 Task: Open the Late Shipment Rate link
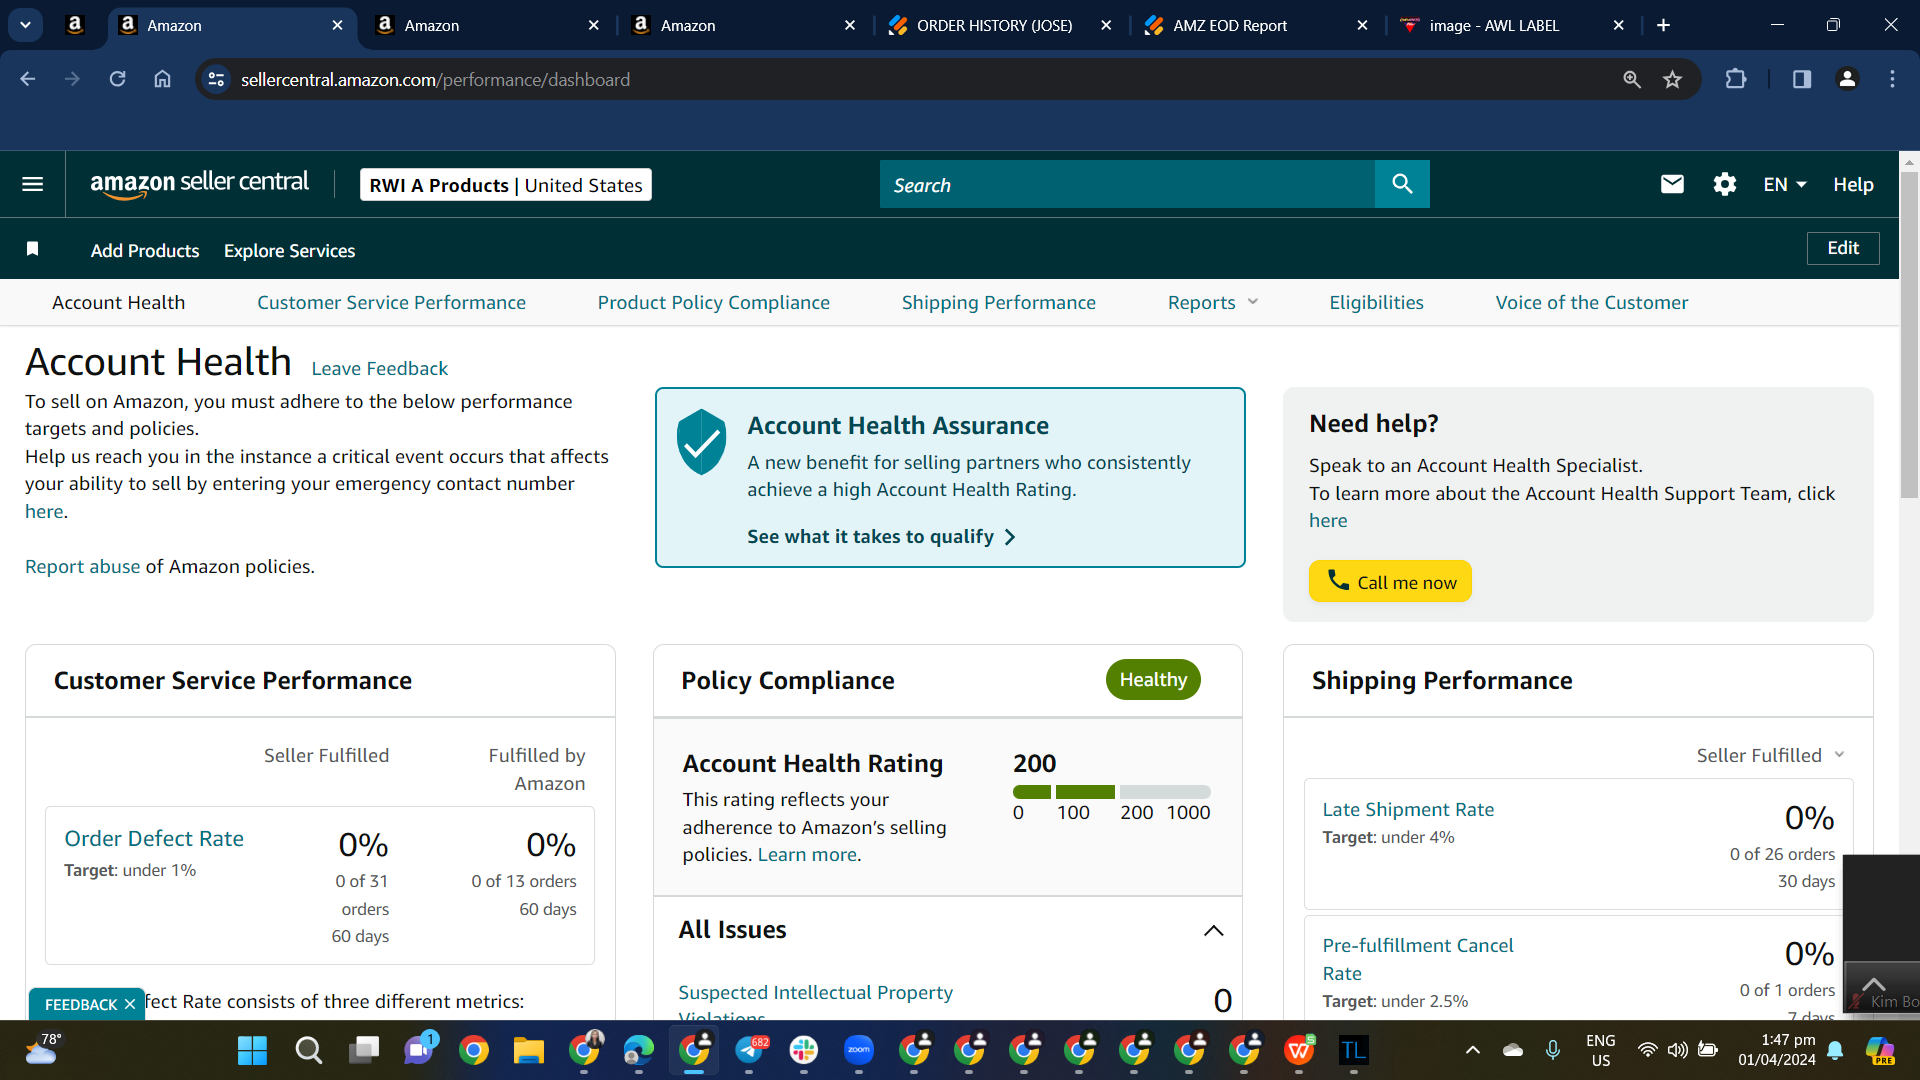pyautogui.click(x=1408, y=809)
